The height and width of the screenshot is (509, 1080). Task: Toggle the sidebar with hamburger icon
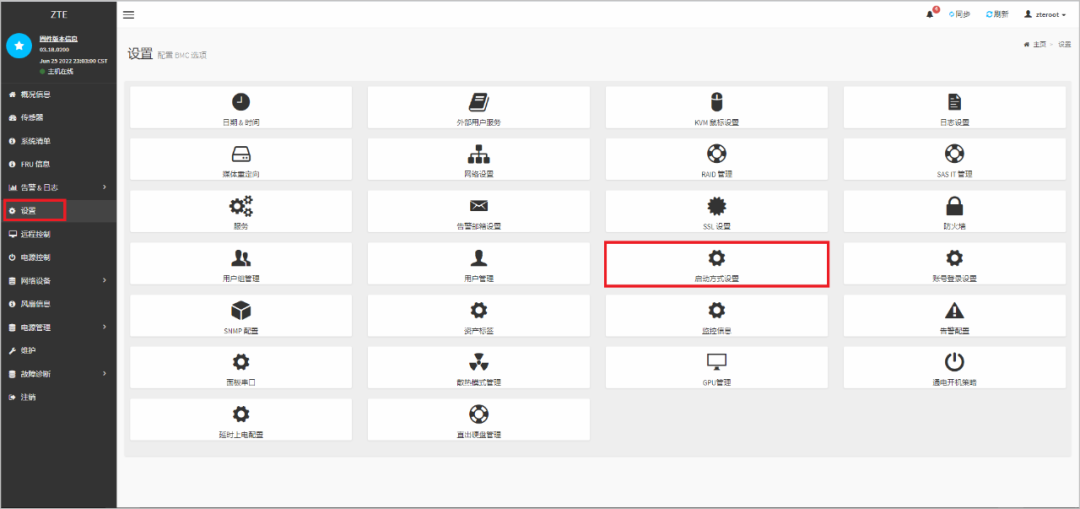pyautogui.click(x=129, y=15)
